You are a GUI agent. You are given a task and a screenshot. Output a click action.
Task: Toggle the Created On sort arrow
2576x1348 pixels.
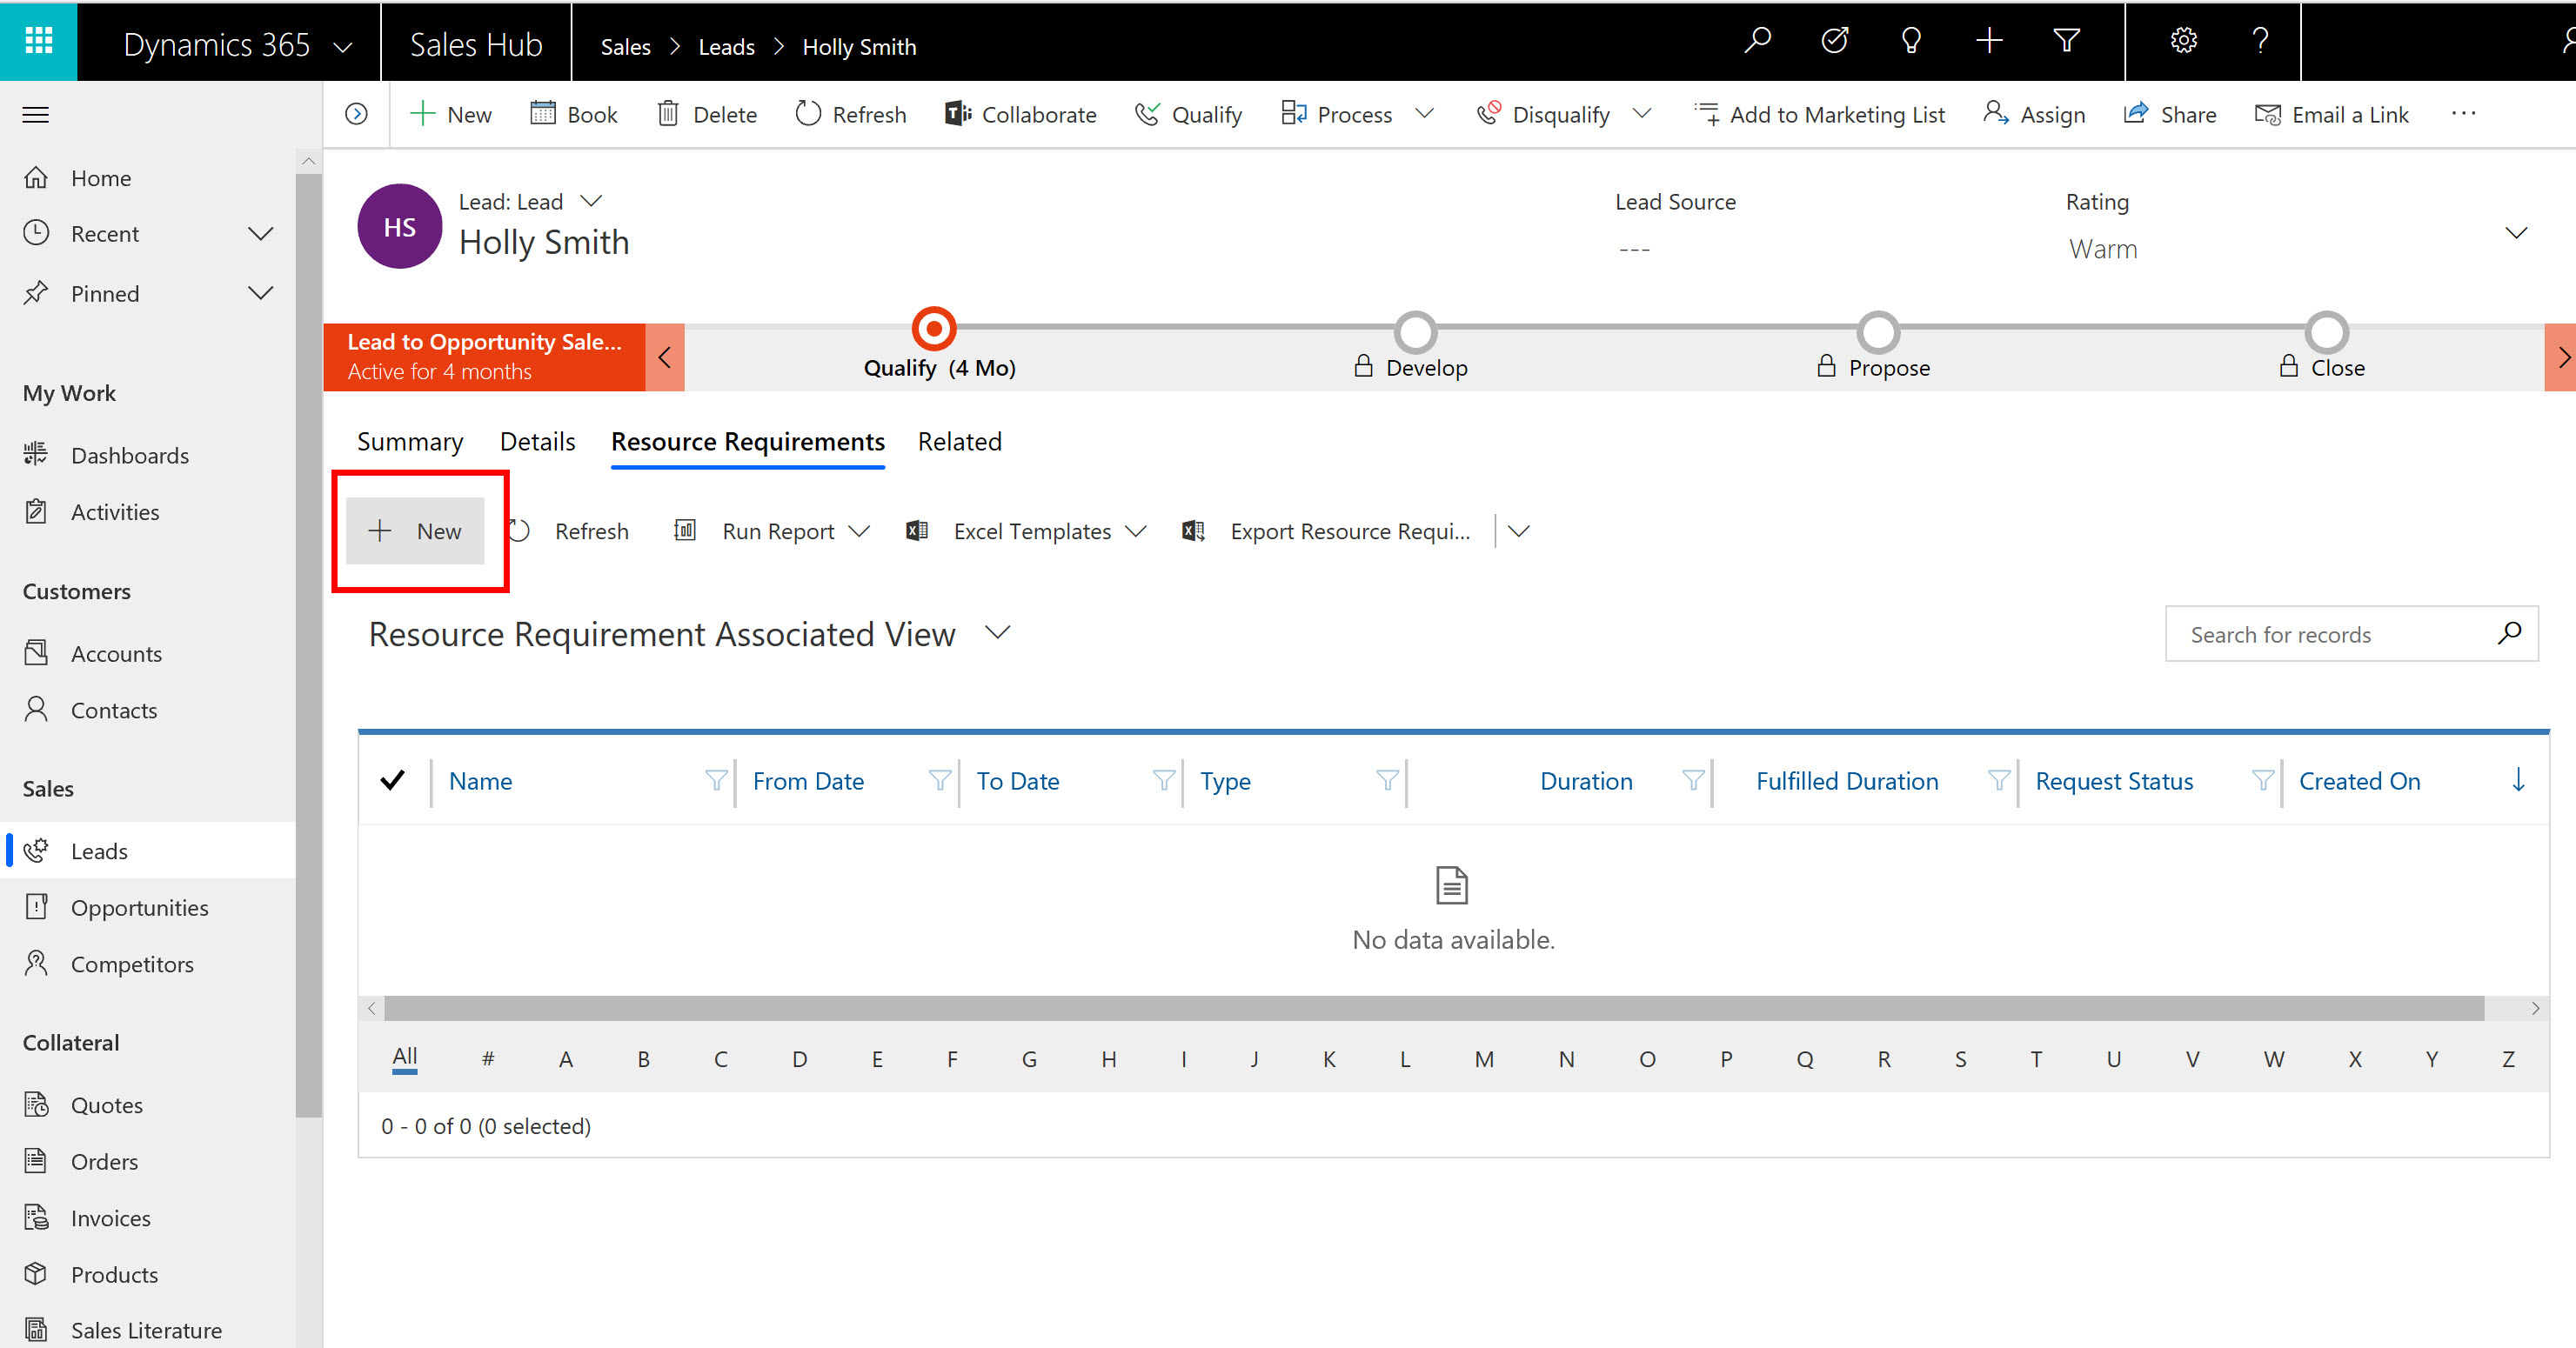click(2519, 780)
